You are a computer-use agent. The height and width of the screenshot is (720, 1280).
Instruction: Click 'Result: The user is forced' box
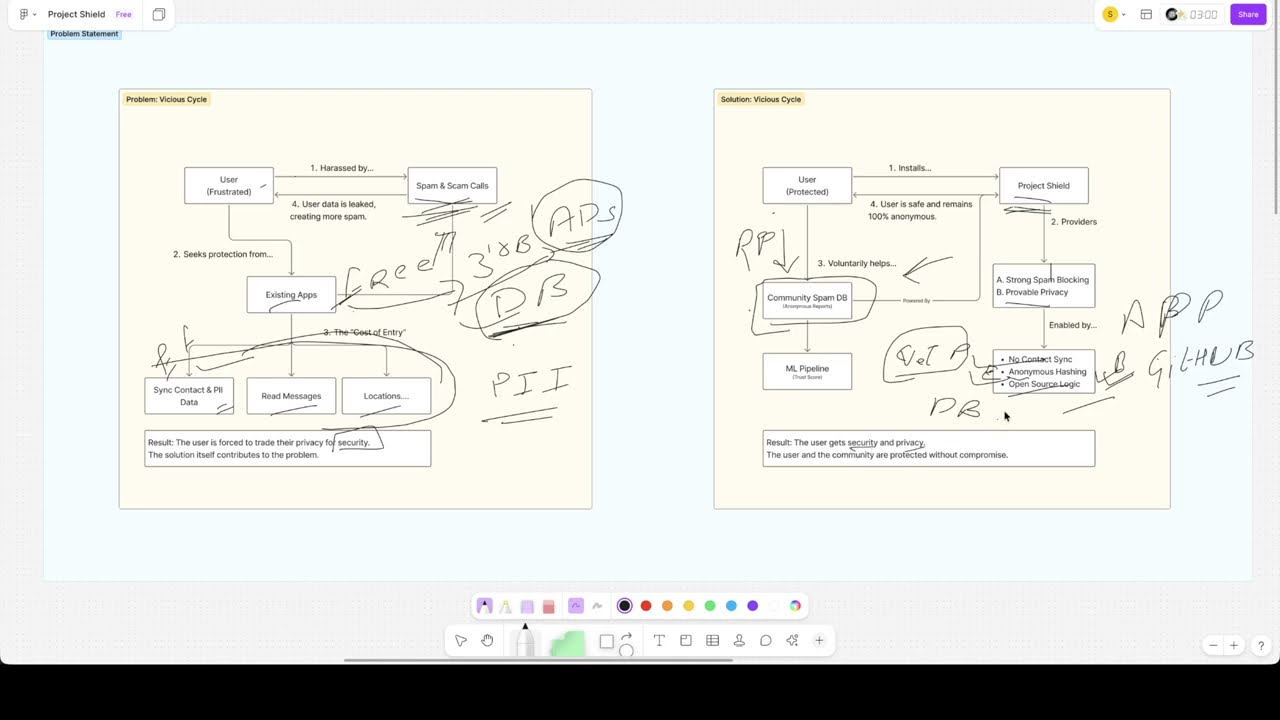tap(288, 448)
